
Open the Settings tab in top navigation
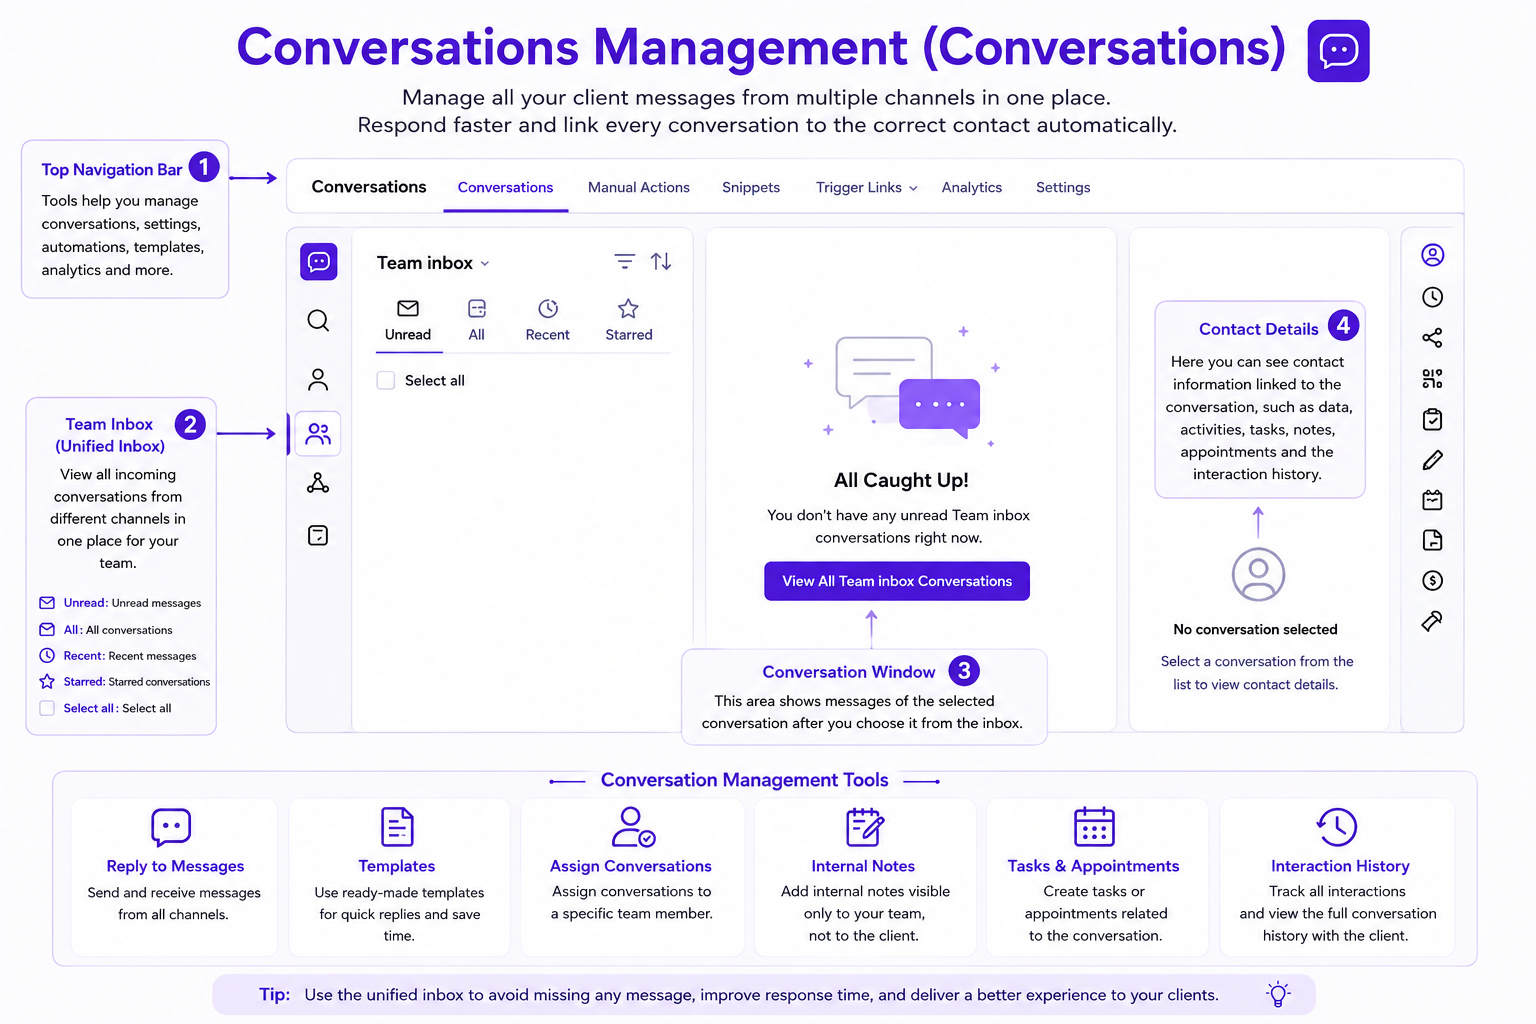click(x=1063, y=187)
